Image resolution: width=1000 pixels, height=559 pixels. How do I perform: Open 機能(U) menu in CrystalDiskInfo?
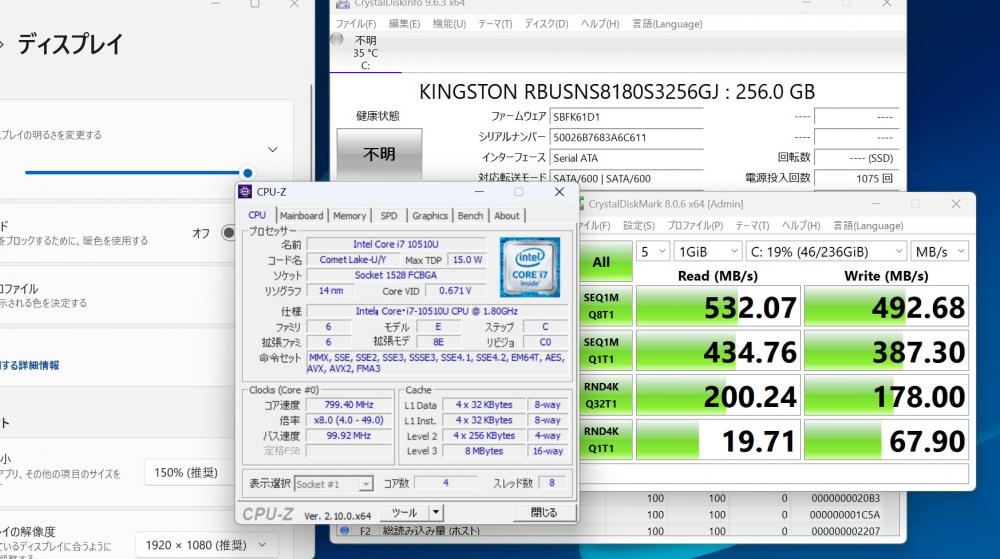point(449,24)
